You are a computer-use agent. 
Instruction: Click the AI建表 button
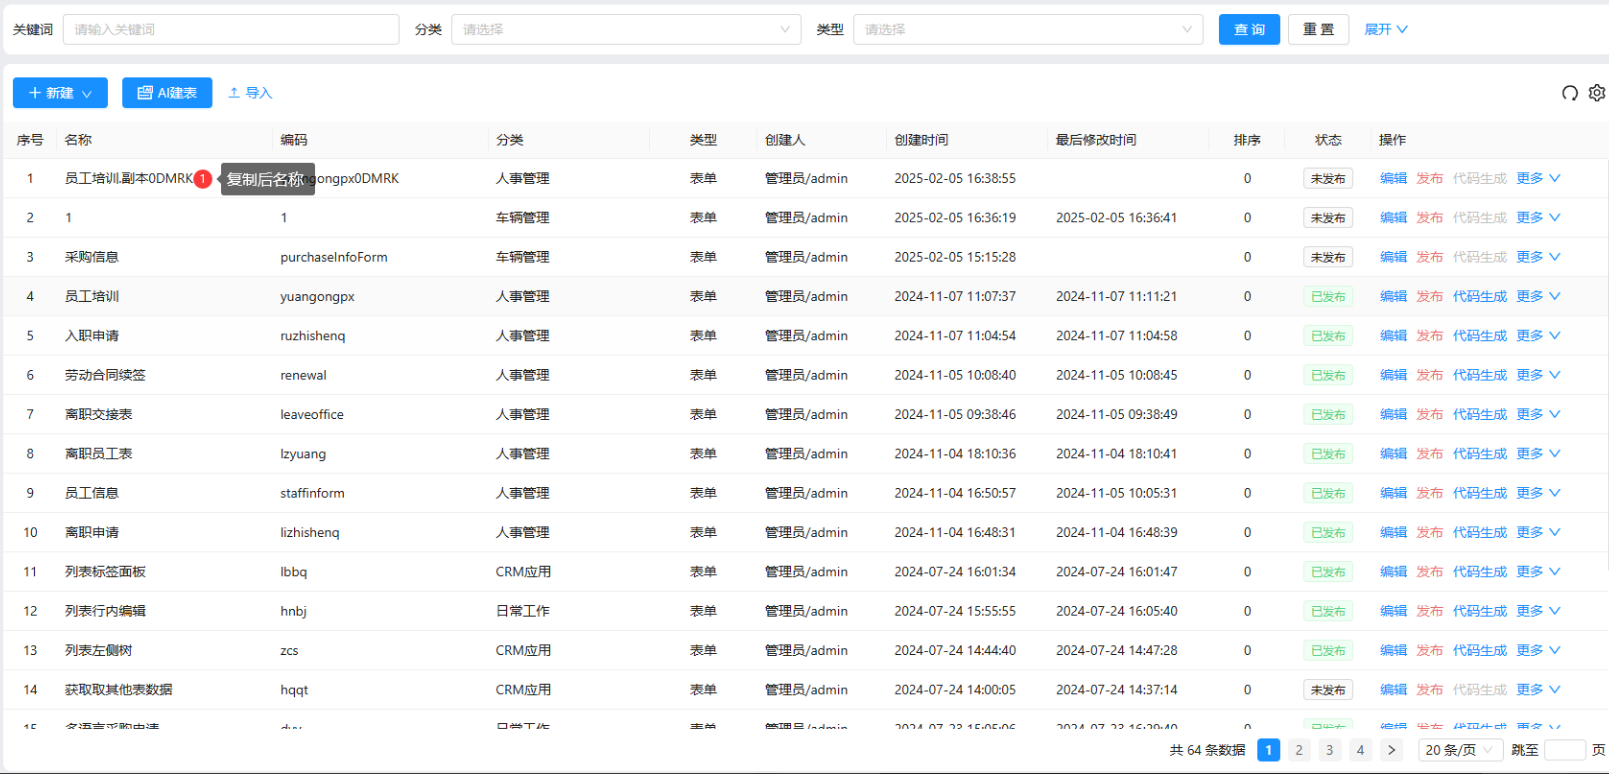point(167,93)
